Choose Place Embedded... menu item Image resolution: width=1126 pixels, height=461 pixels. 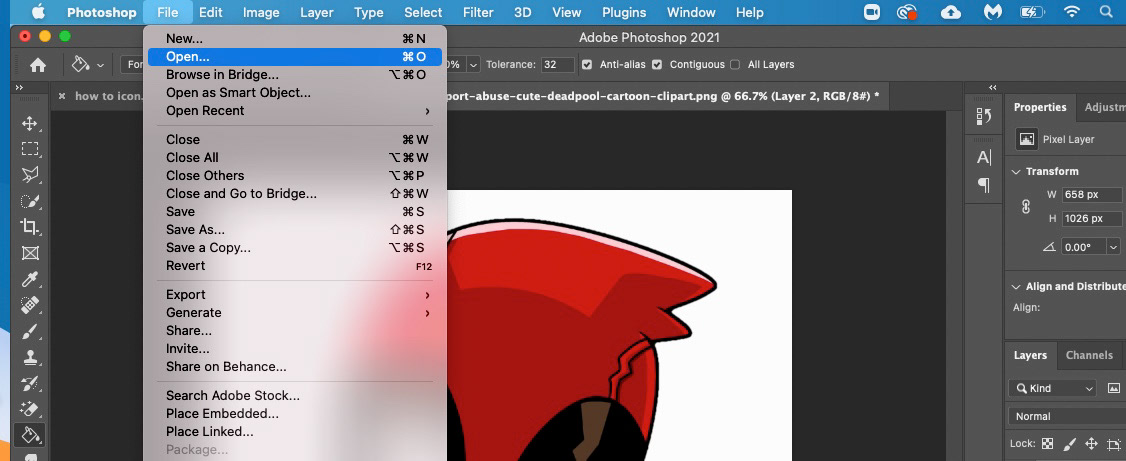[294, 414]
